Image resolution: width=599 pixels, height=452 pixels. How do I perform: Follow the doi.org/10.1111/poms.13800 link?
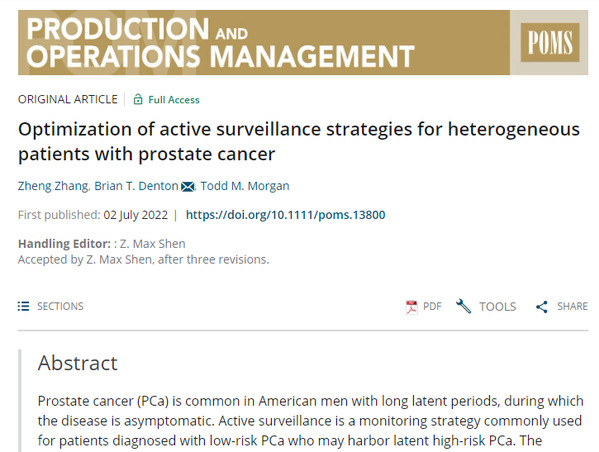(x=285, y=215)
